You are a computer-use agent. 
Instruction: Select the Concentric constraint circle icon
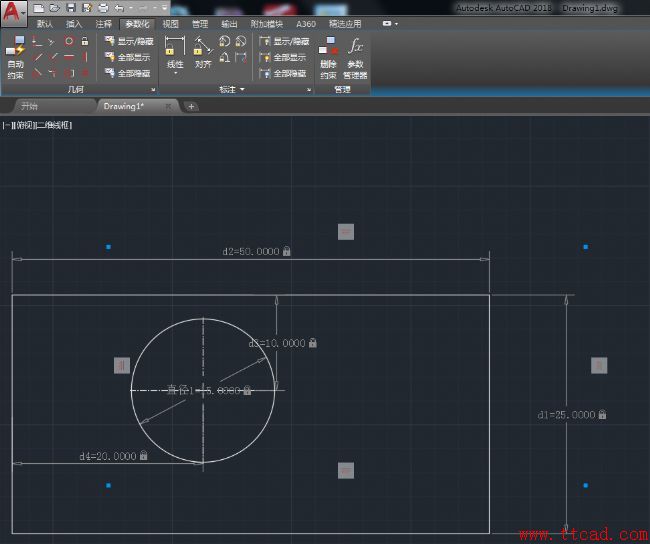69,41
